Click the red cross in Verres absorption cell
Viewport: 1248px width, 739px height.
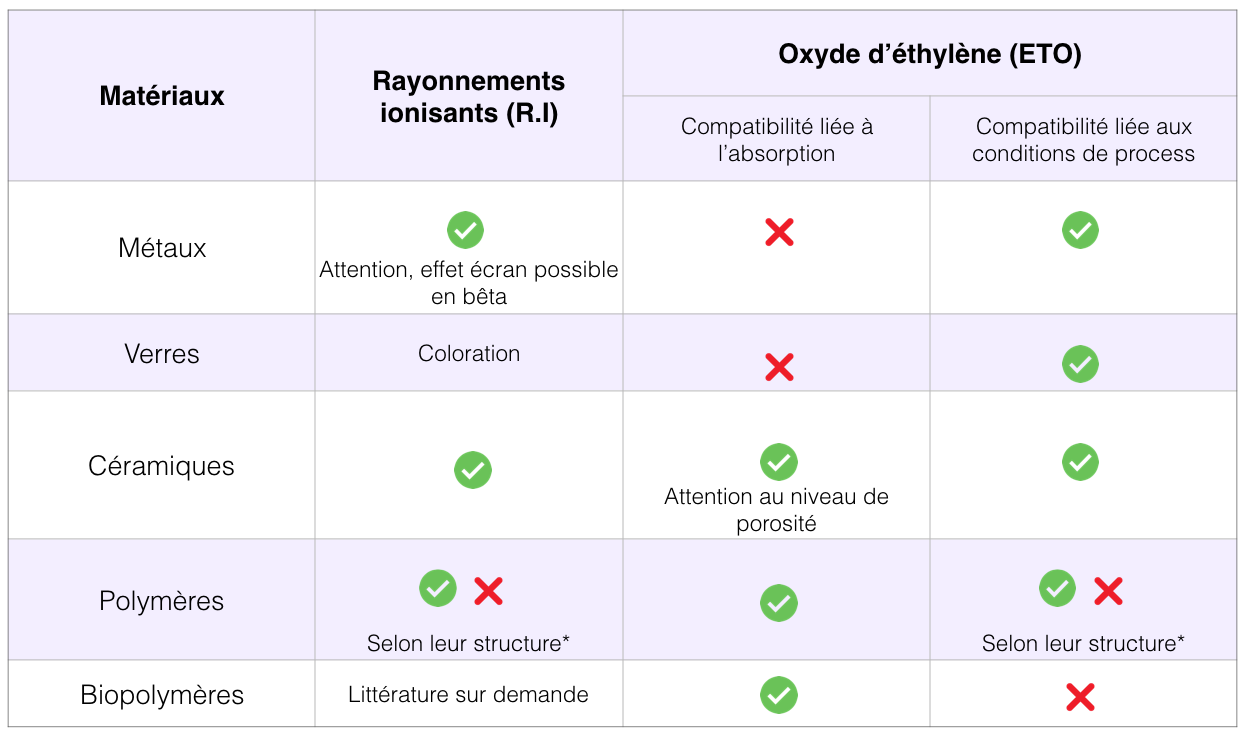(779, 367)
